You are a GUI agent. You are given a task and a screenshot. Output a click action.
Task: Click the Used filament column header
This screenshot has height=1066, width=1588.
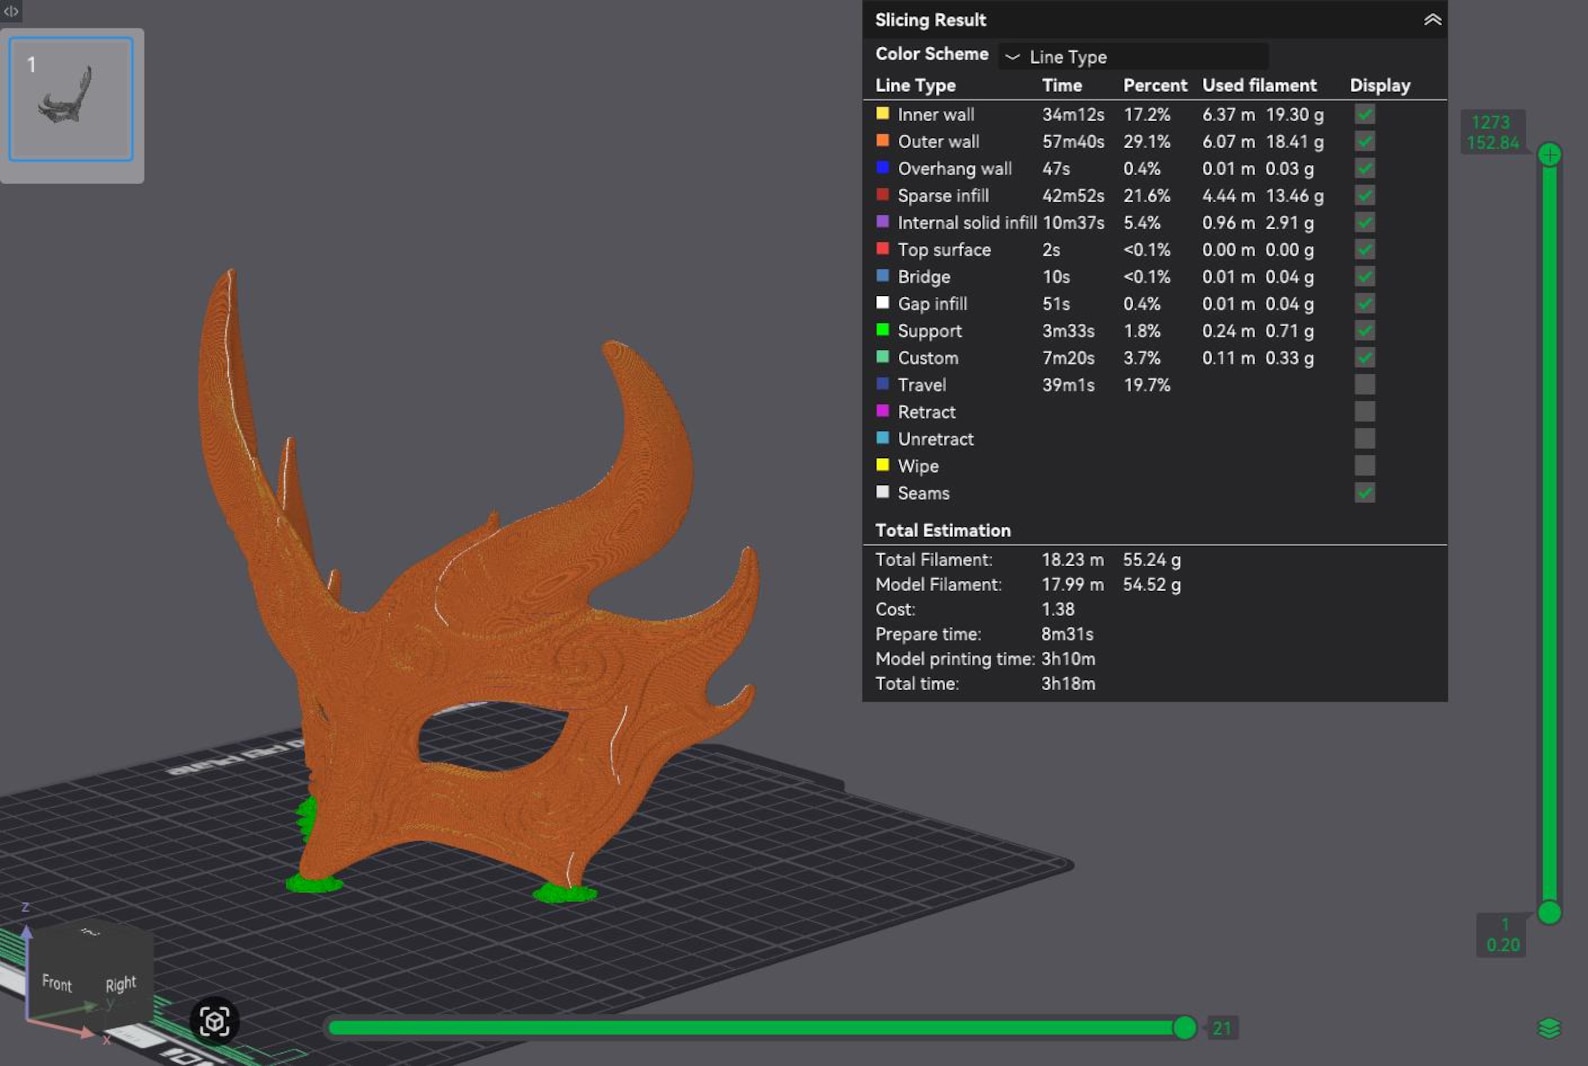[x=1259, y=85]
